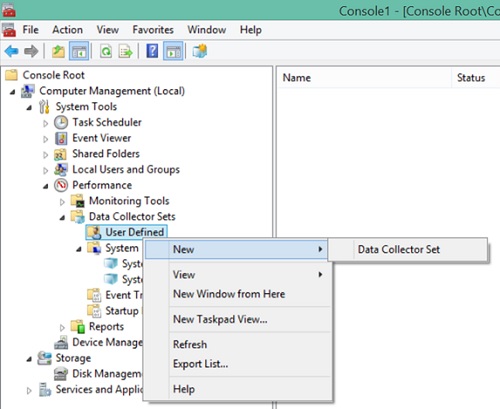Click the Export List toolbar icon
500x409 pixels.
[x=126, y=51]
